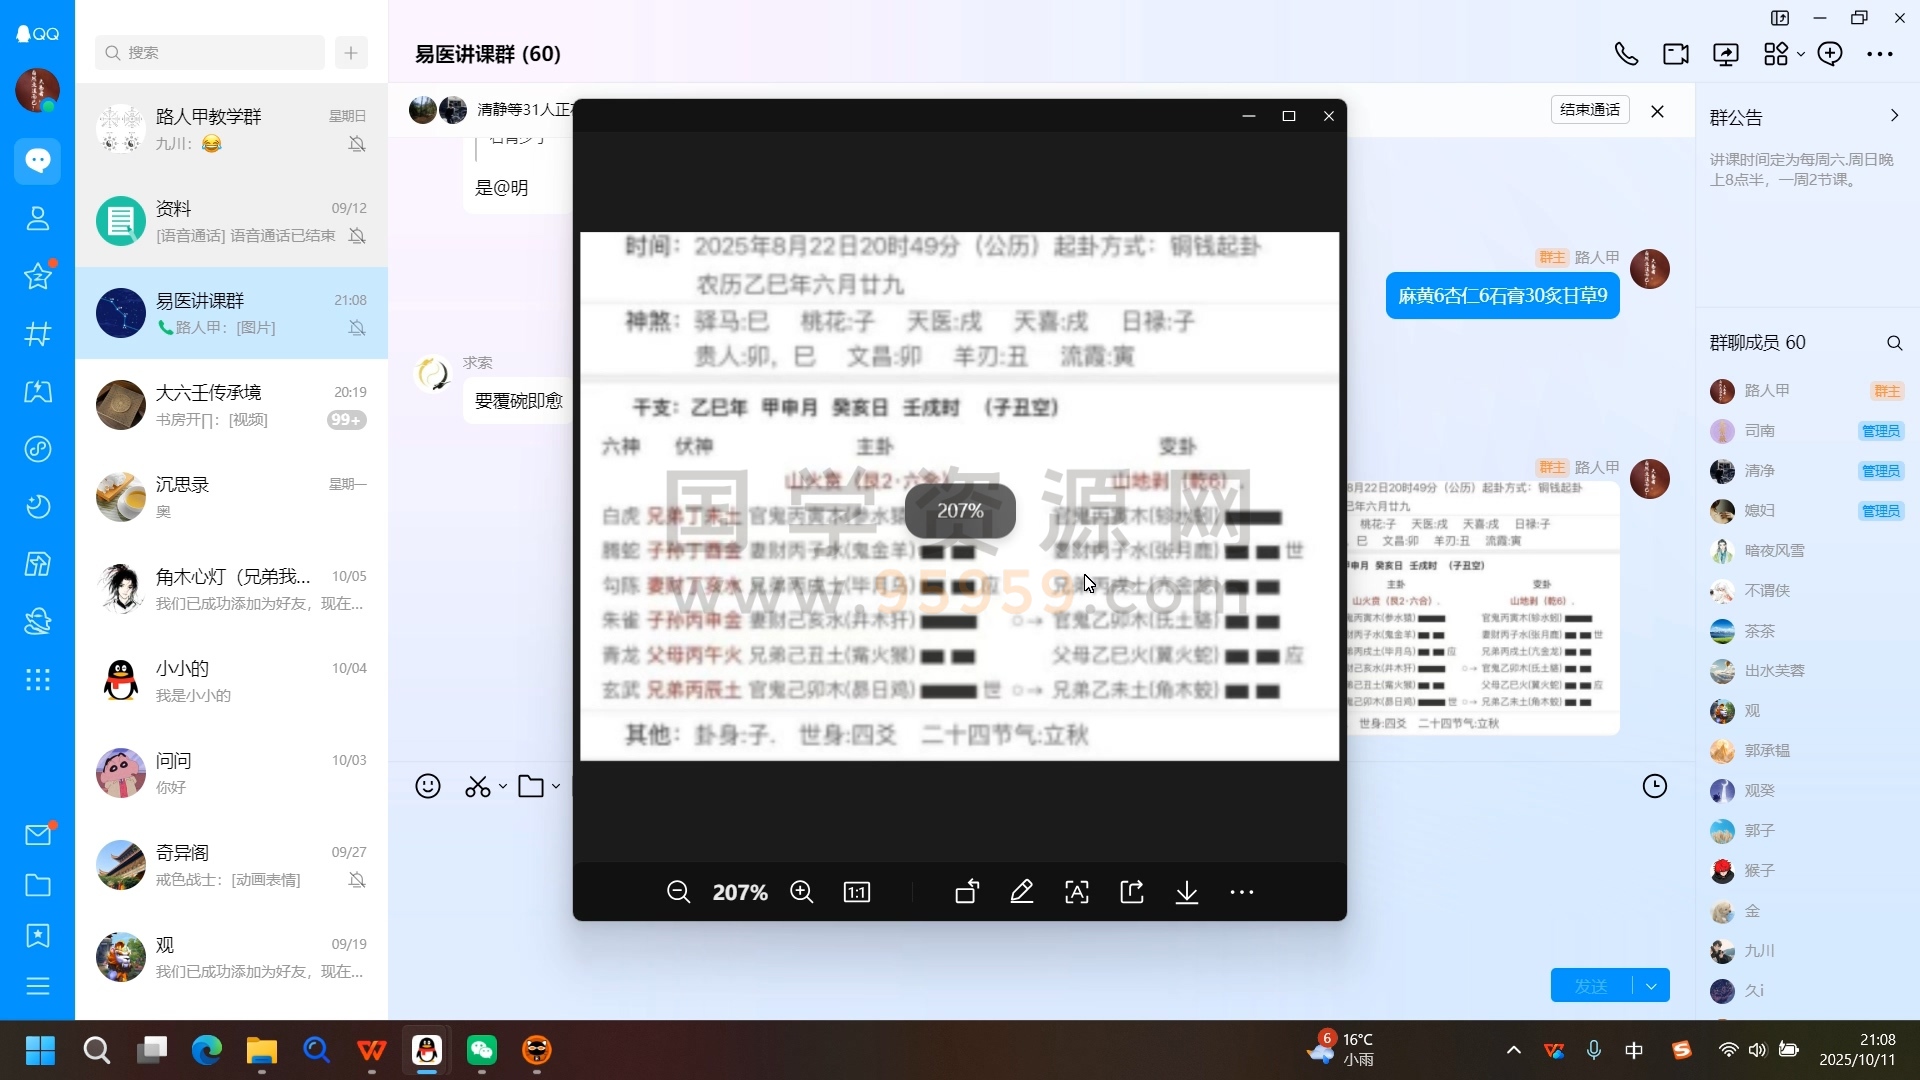Click the add plus button beside search
Viewport: 1920px width, 1080px height.
pos(351,53)
